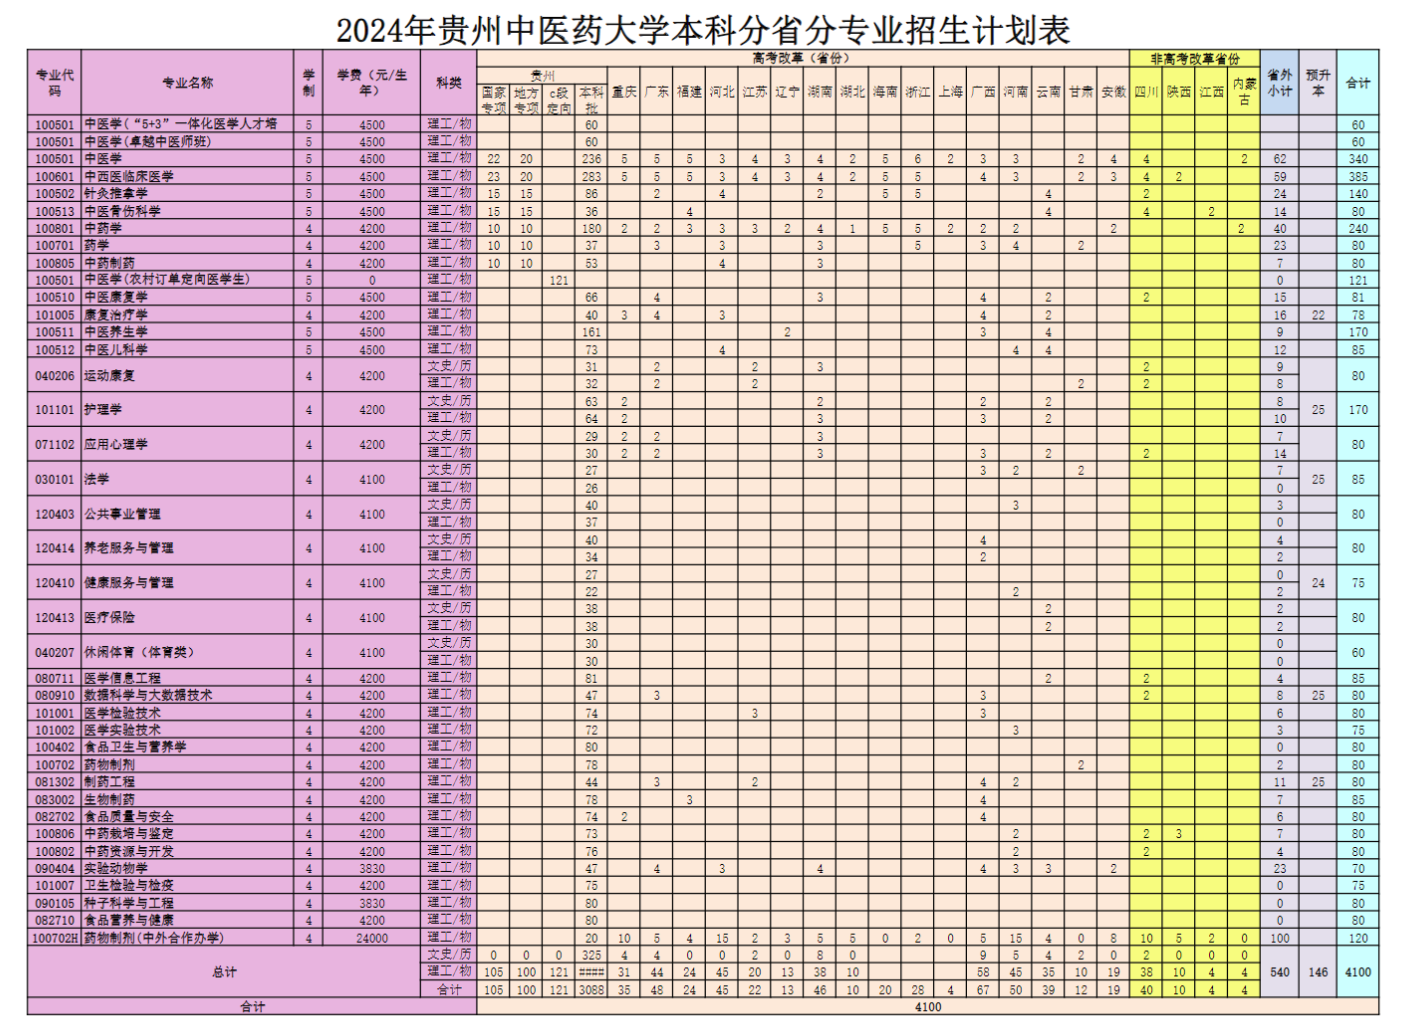This screenshot has height=1030, width=1407.
Task: Click the 学费(元/生年) column header
Action: tap(371, 83)
